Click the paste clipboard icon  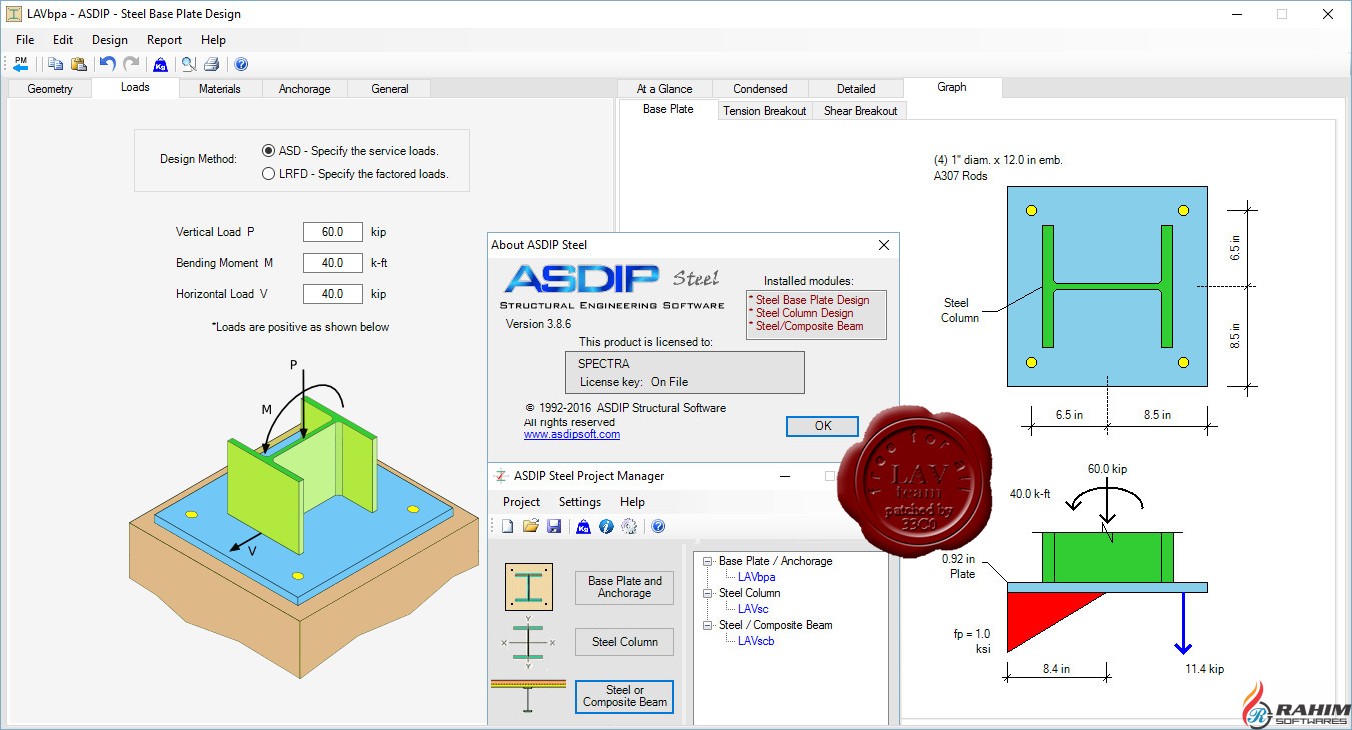point(79,64)
